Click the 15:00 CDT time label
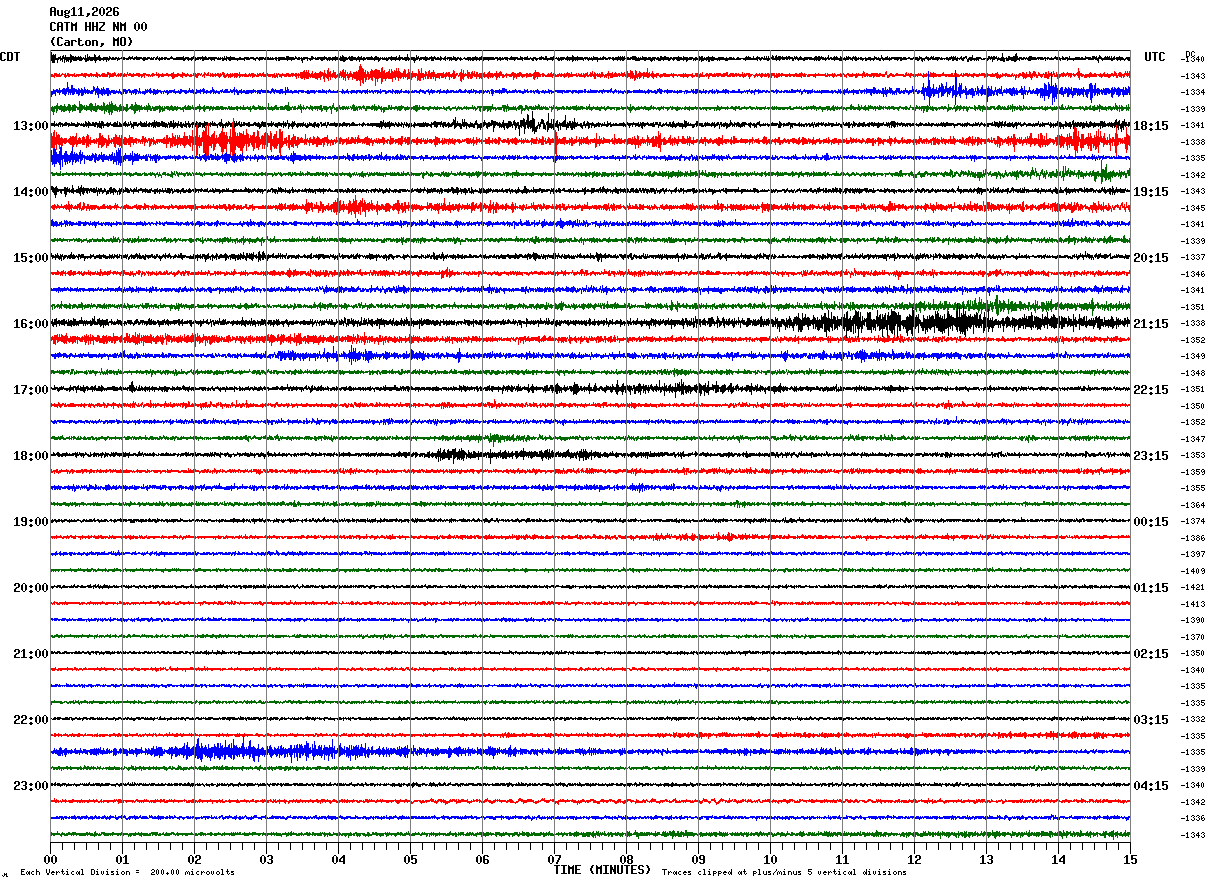Viewport: 1210px width, 886px height. (x=31, y=257)
